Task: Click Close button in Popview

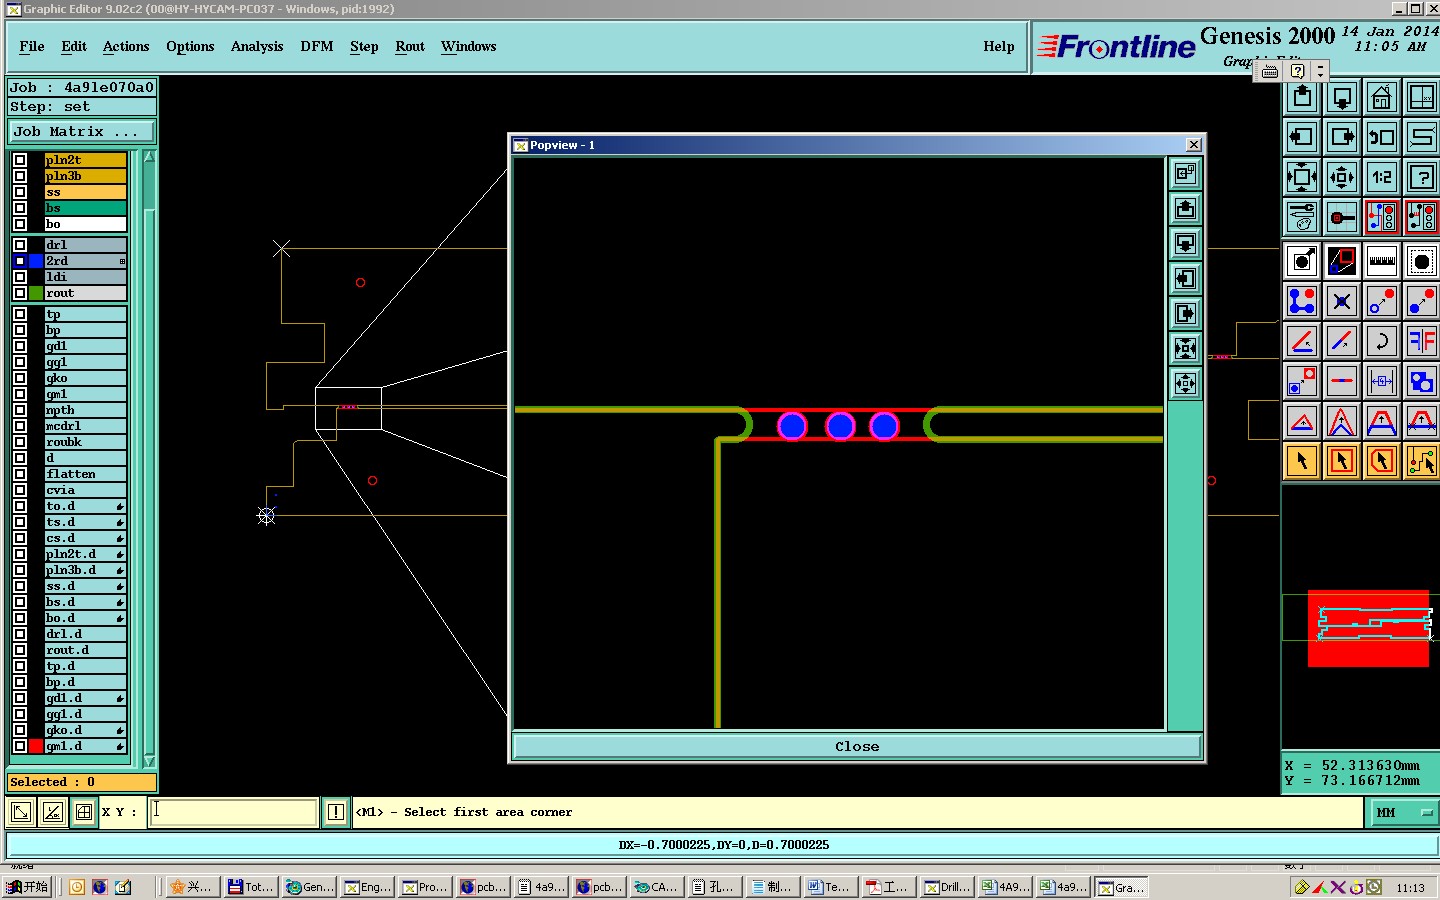Action: point(857,746)
